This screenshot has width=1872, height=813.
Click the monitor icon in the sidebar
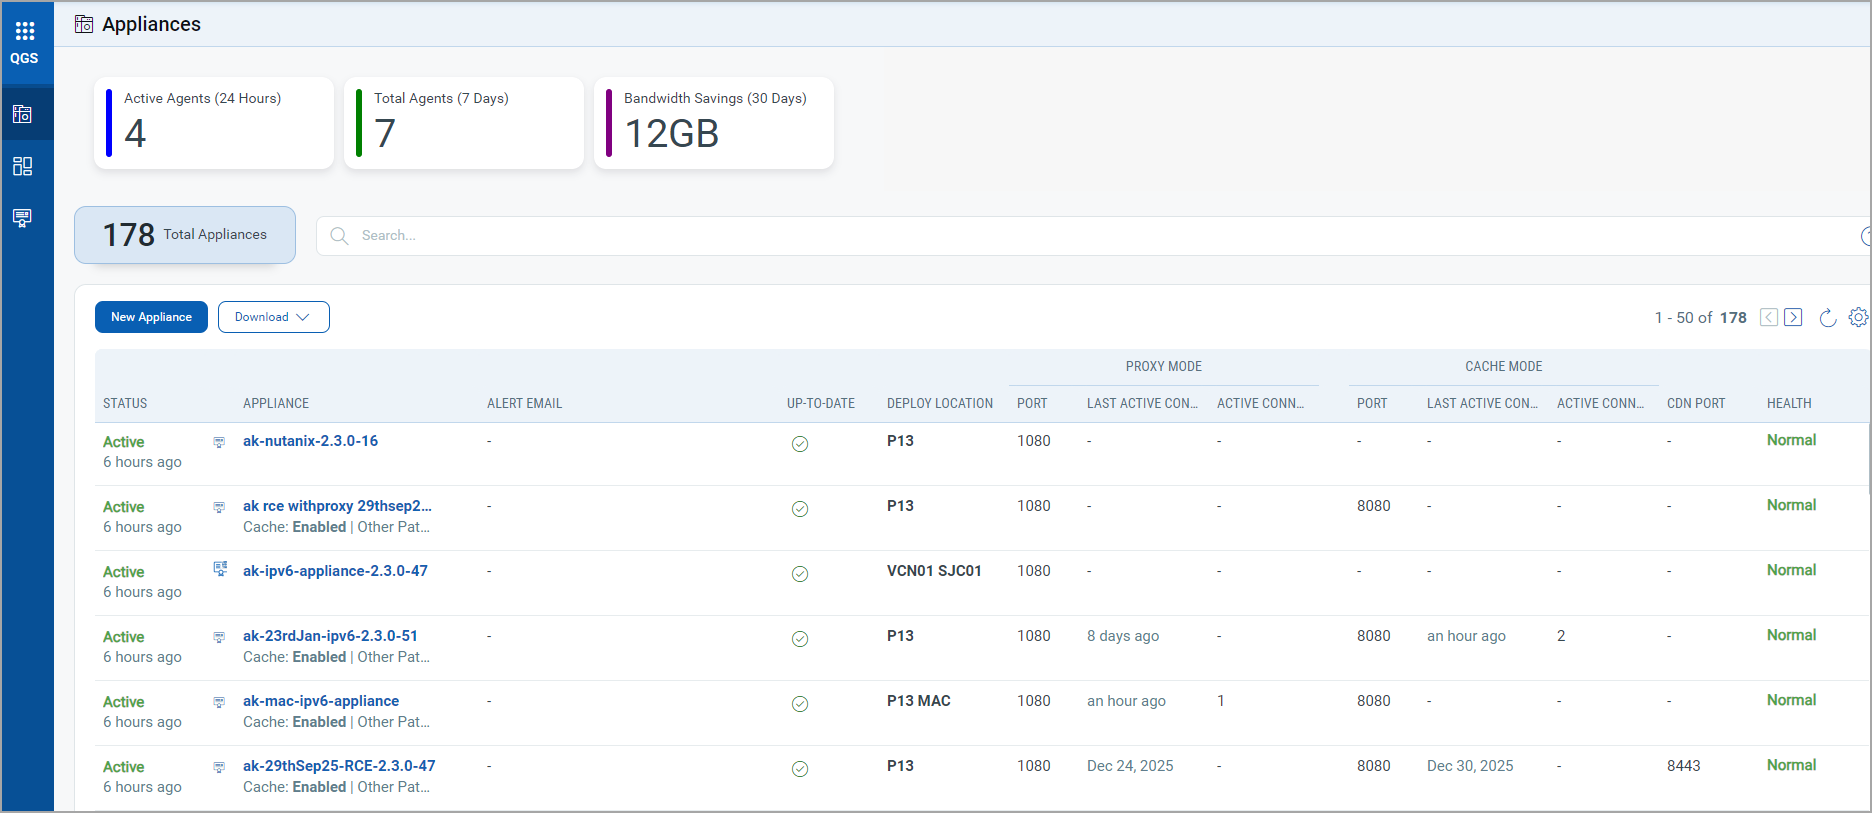click(x=23, y=218)
